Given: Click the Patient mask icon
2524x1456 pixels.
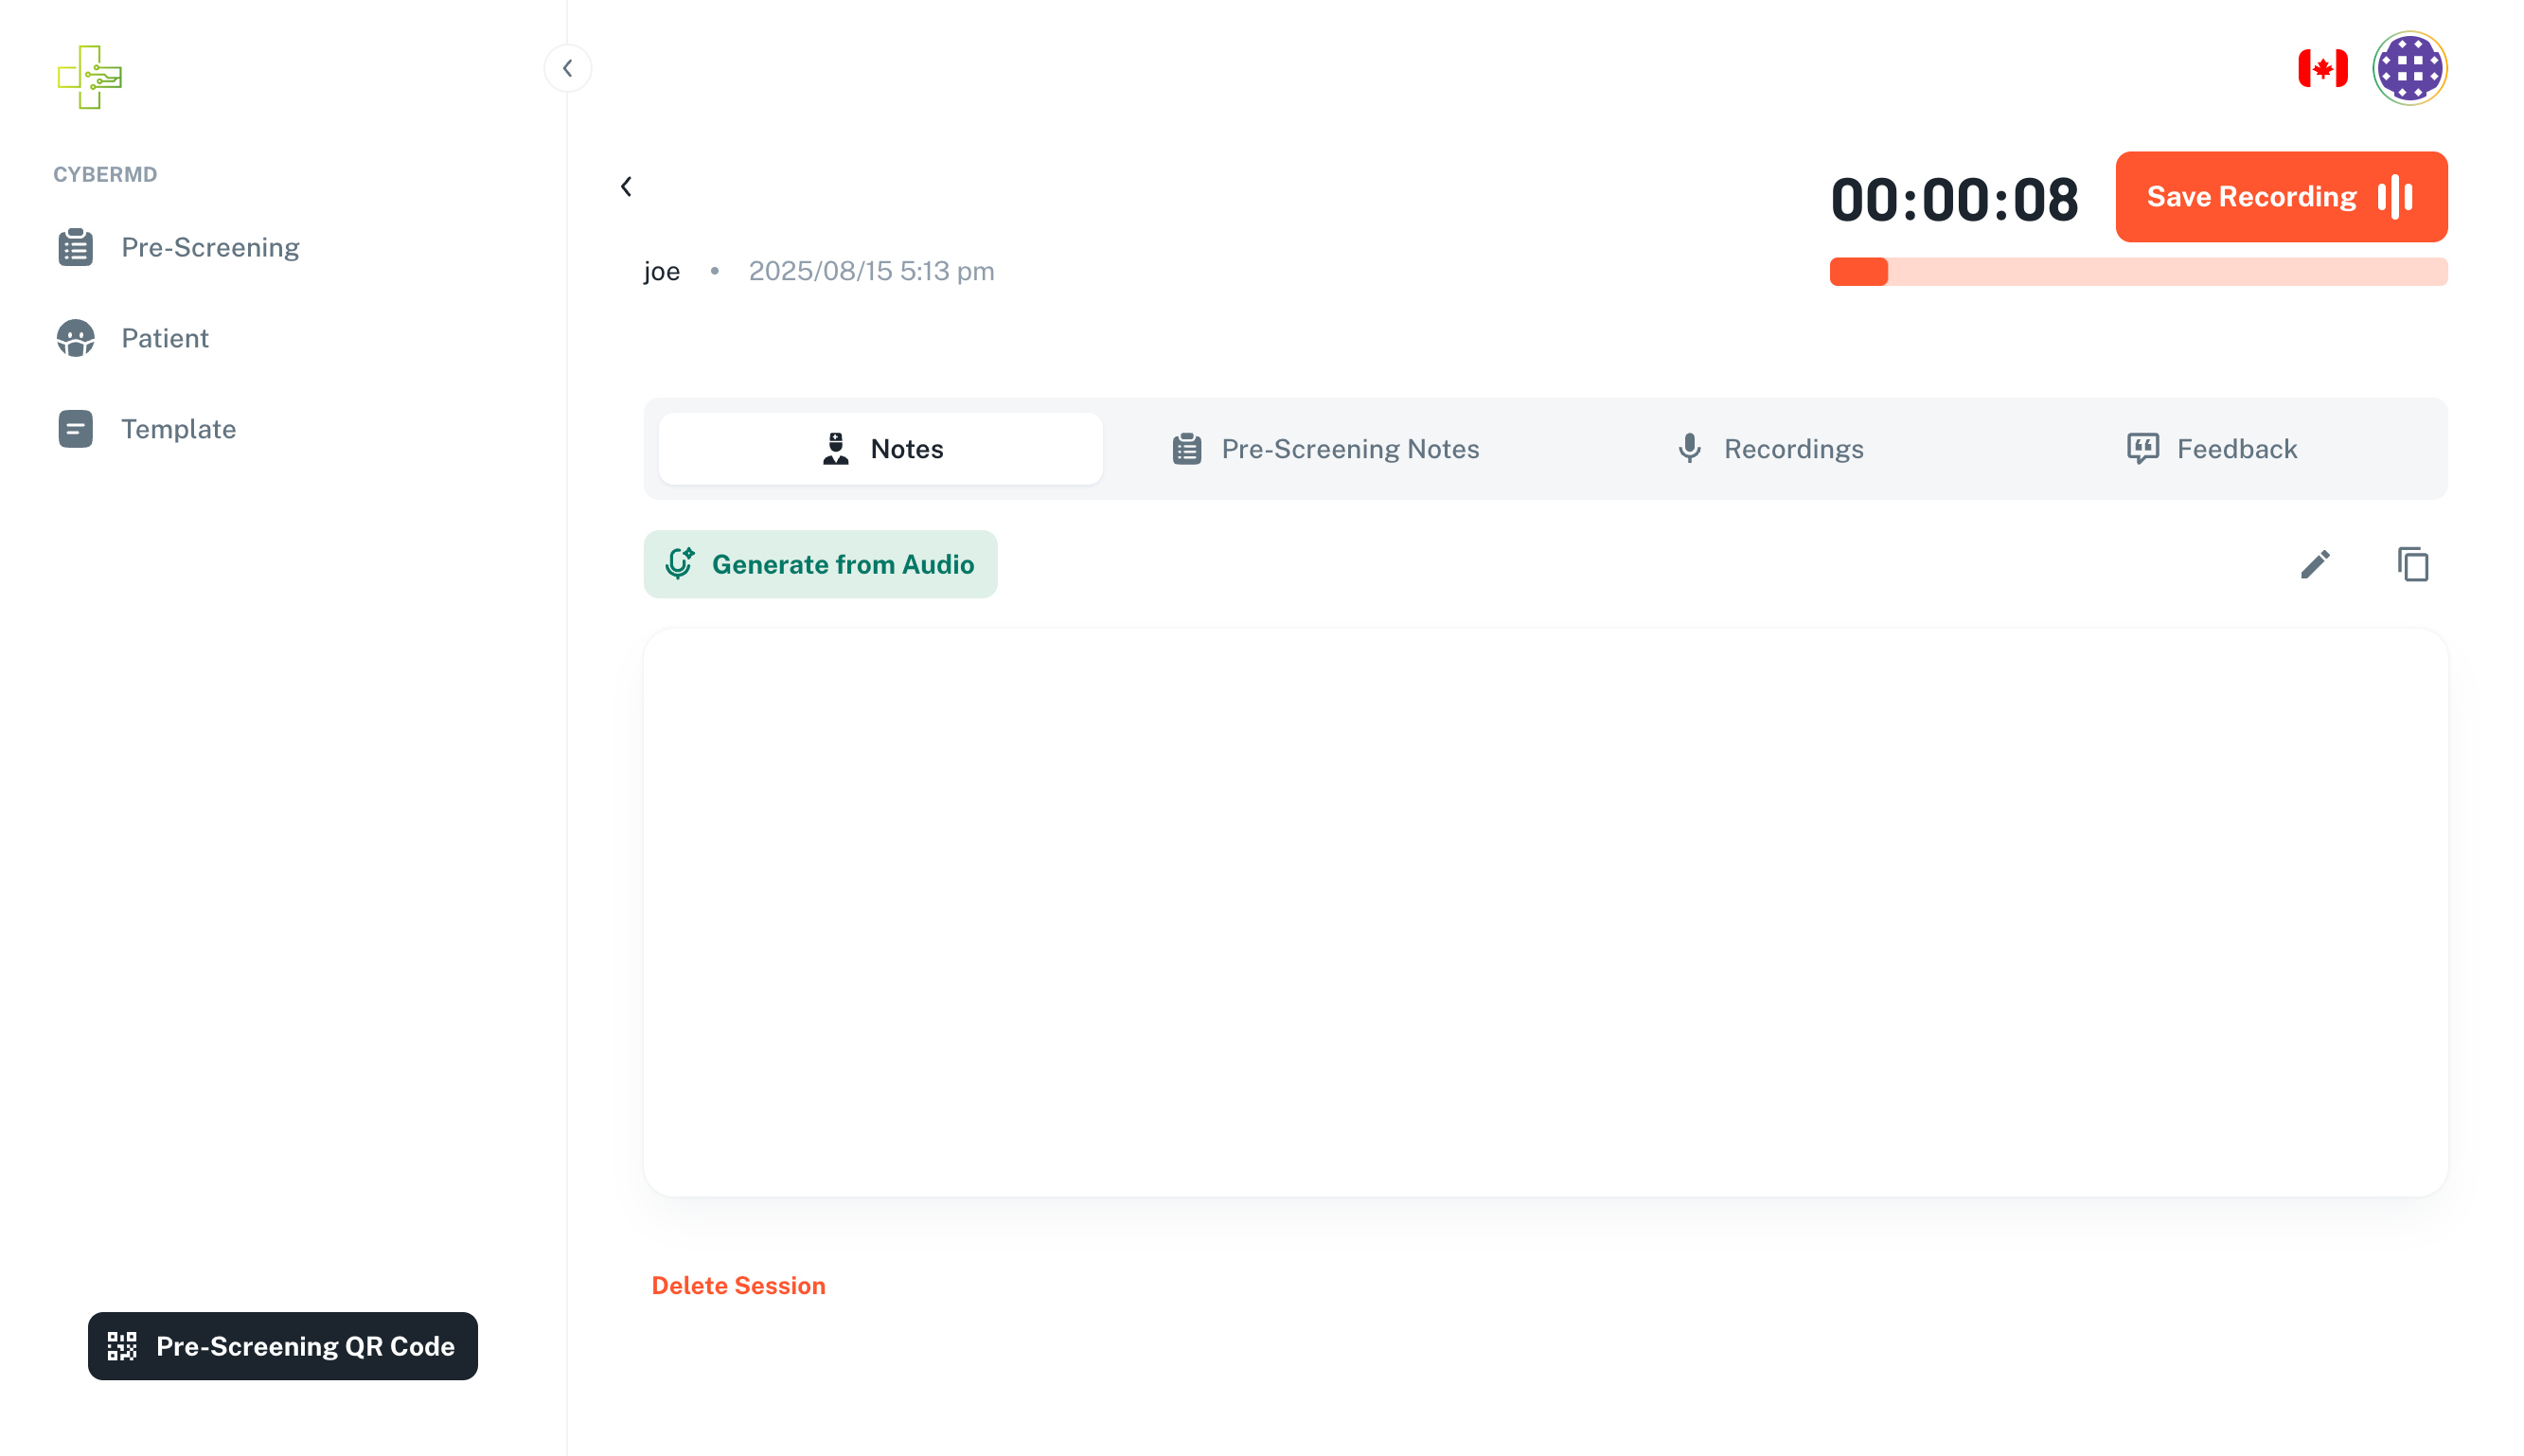Looking at the screenshot, I should click(76, 338).
